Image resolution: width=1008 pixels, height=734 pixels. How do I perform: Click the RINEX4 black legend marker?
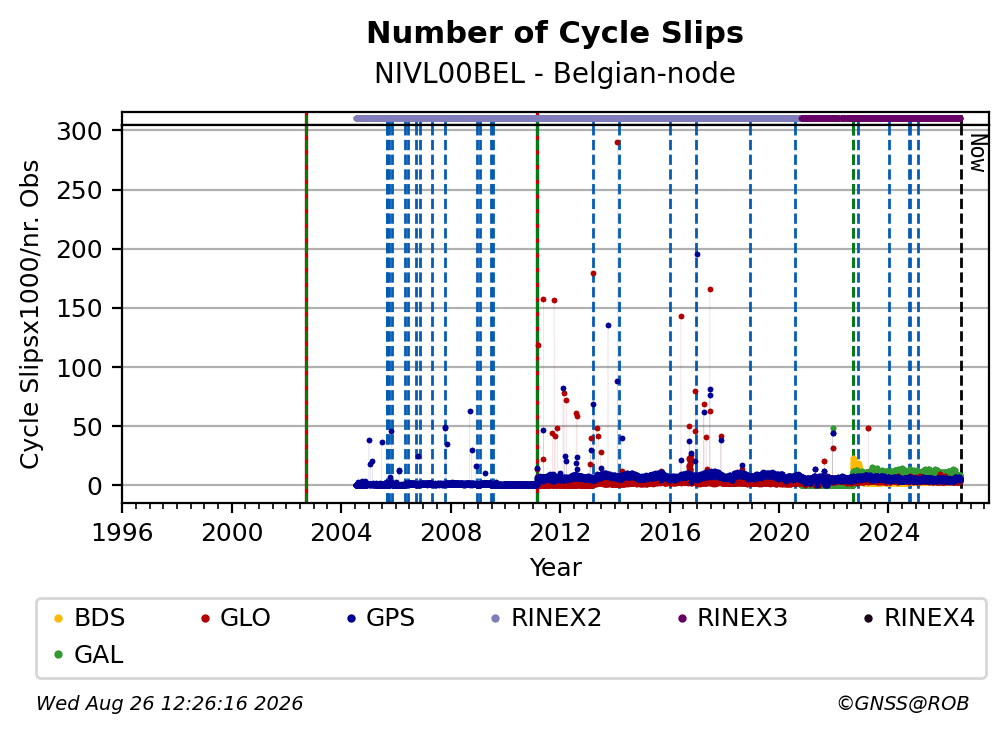tap(868, 619)
